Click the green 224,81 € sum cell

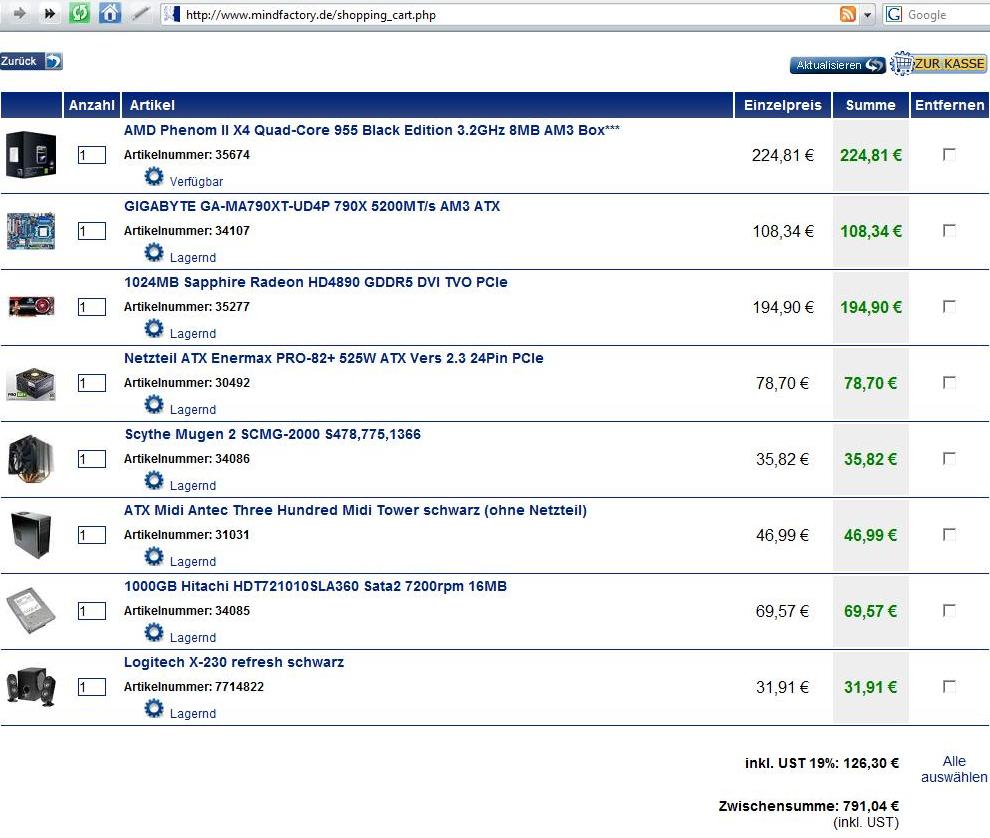pyautogui.click(x=871, y=155)
